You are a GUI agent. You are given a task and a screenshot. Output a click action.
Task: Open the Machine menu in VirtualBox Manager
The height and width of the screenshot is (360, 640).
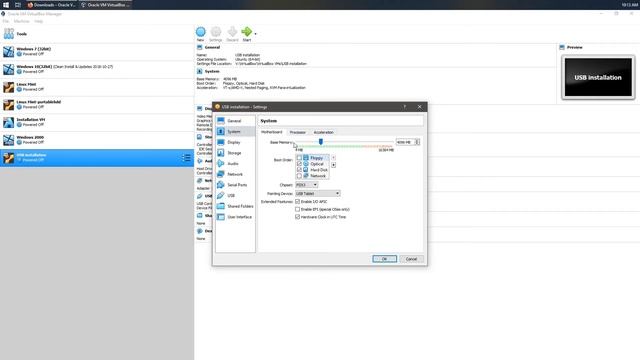pyautogui.click(x=22, y=21)
